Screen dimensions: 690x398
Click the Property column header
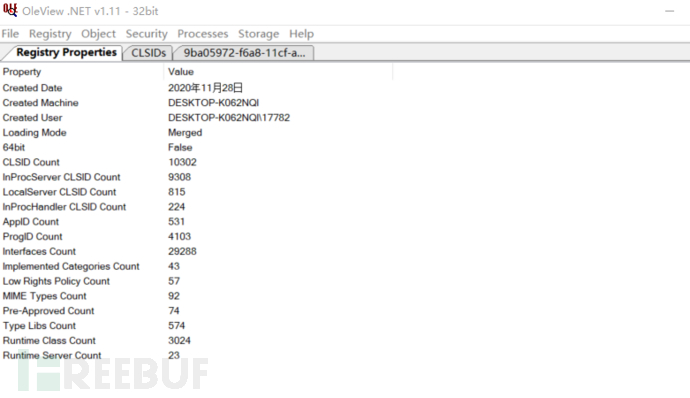point(82,72)
